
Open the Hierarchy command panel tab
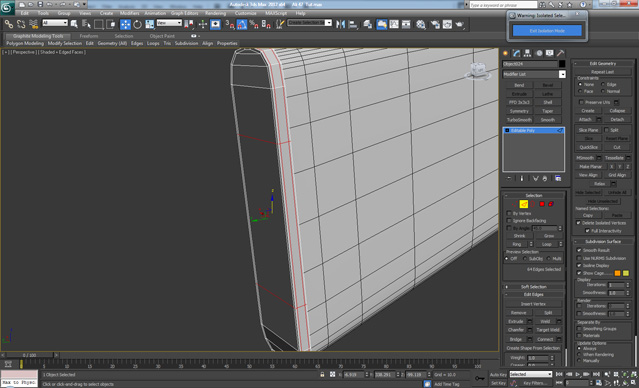[x=528, y=53]
